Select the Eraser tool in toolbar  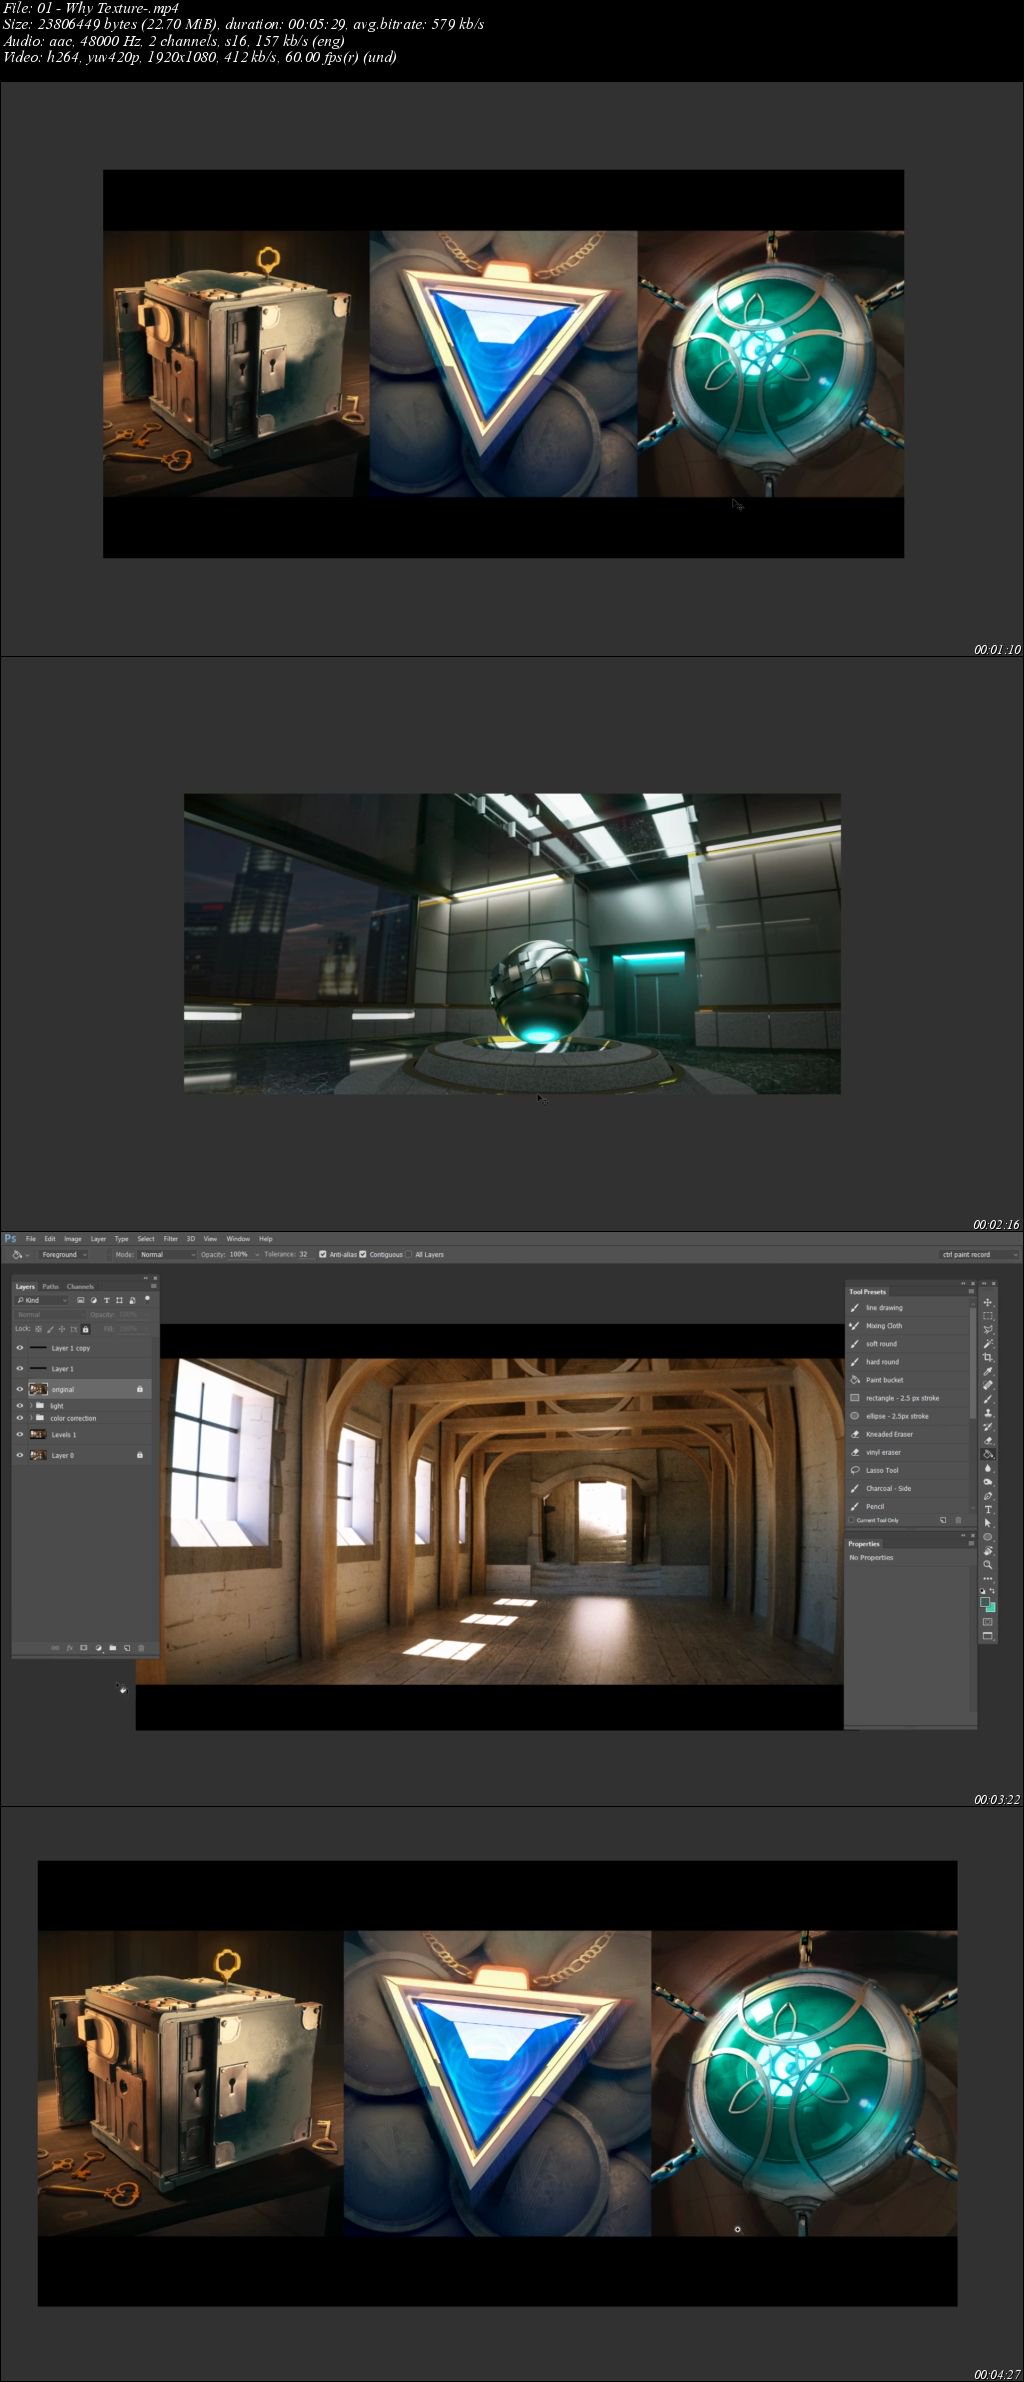coord(988,1440)
